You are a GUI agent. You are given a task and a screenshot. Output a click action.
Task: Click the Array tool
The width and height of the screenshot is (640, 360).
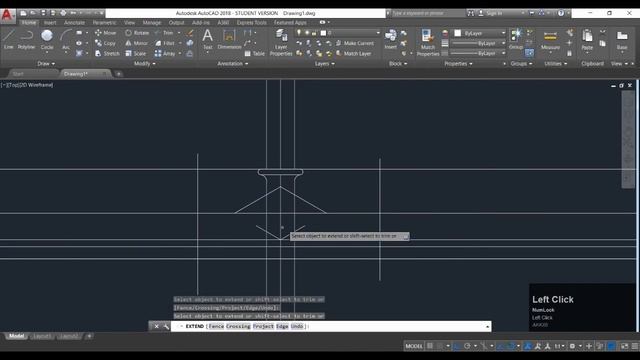point(165,53)
